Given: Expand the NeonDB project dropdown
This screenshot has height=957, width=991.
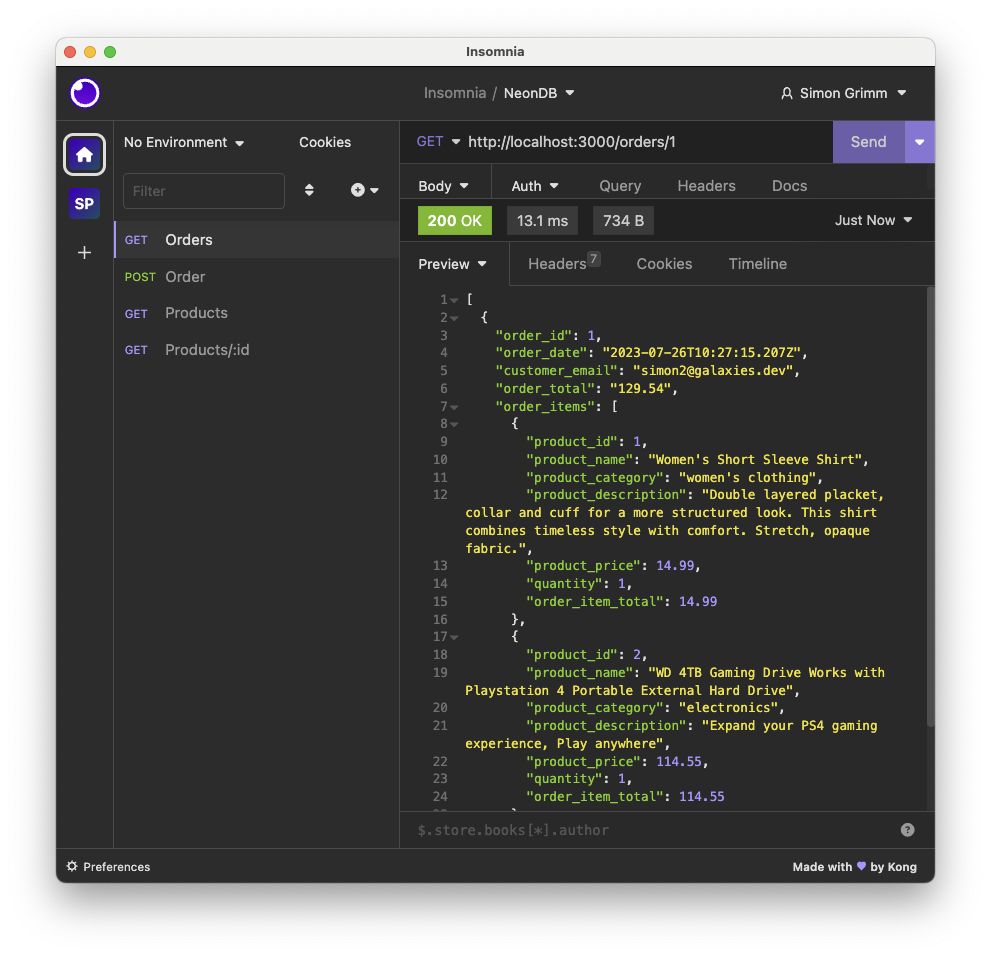Looking at the screenshot, I should 539,93.
